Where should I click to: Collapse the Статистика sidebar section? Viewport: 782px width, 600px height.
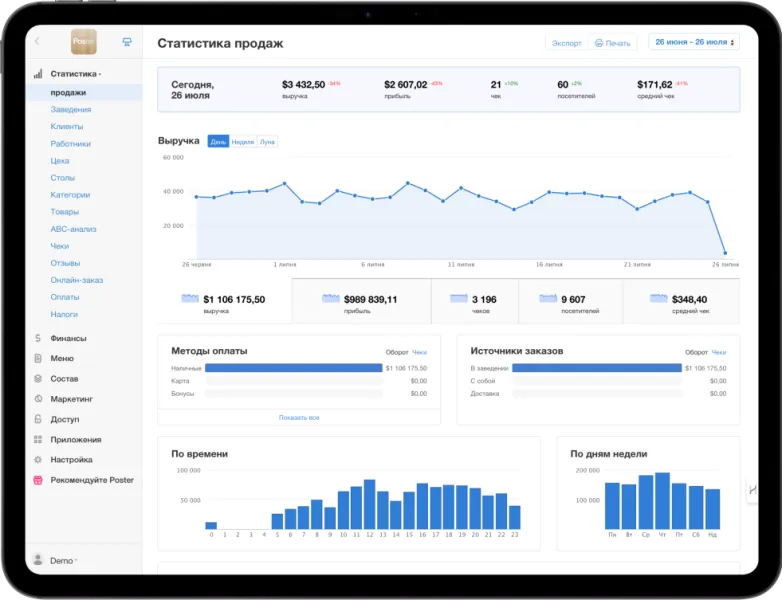pyautogui.click(x=75, y=74)
